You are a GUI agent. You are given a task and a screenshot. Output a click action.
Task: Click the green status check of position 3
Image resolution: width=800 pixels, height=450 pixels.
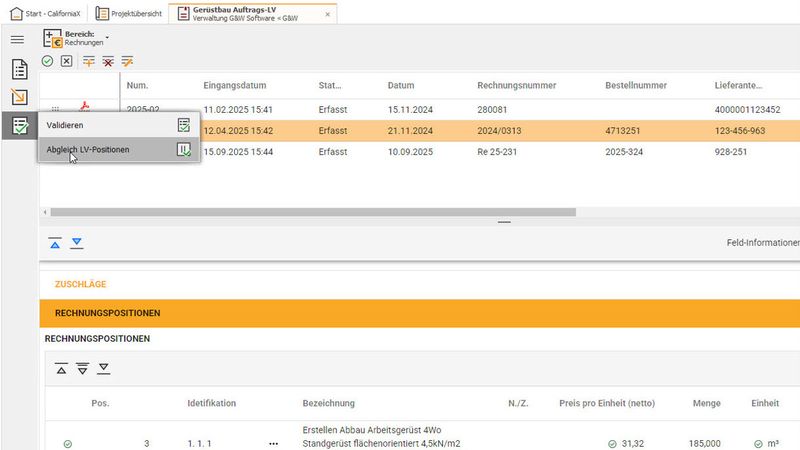(67, 444)
